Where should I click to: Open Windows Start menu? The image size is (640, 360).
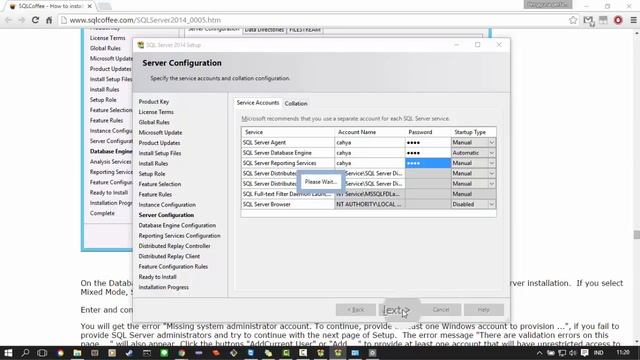pos(8,353)
